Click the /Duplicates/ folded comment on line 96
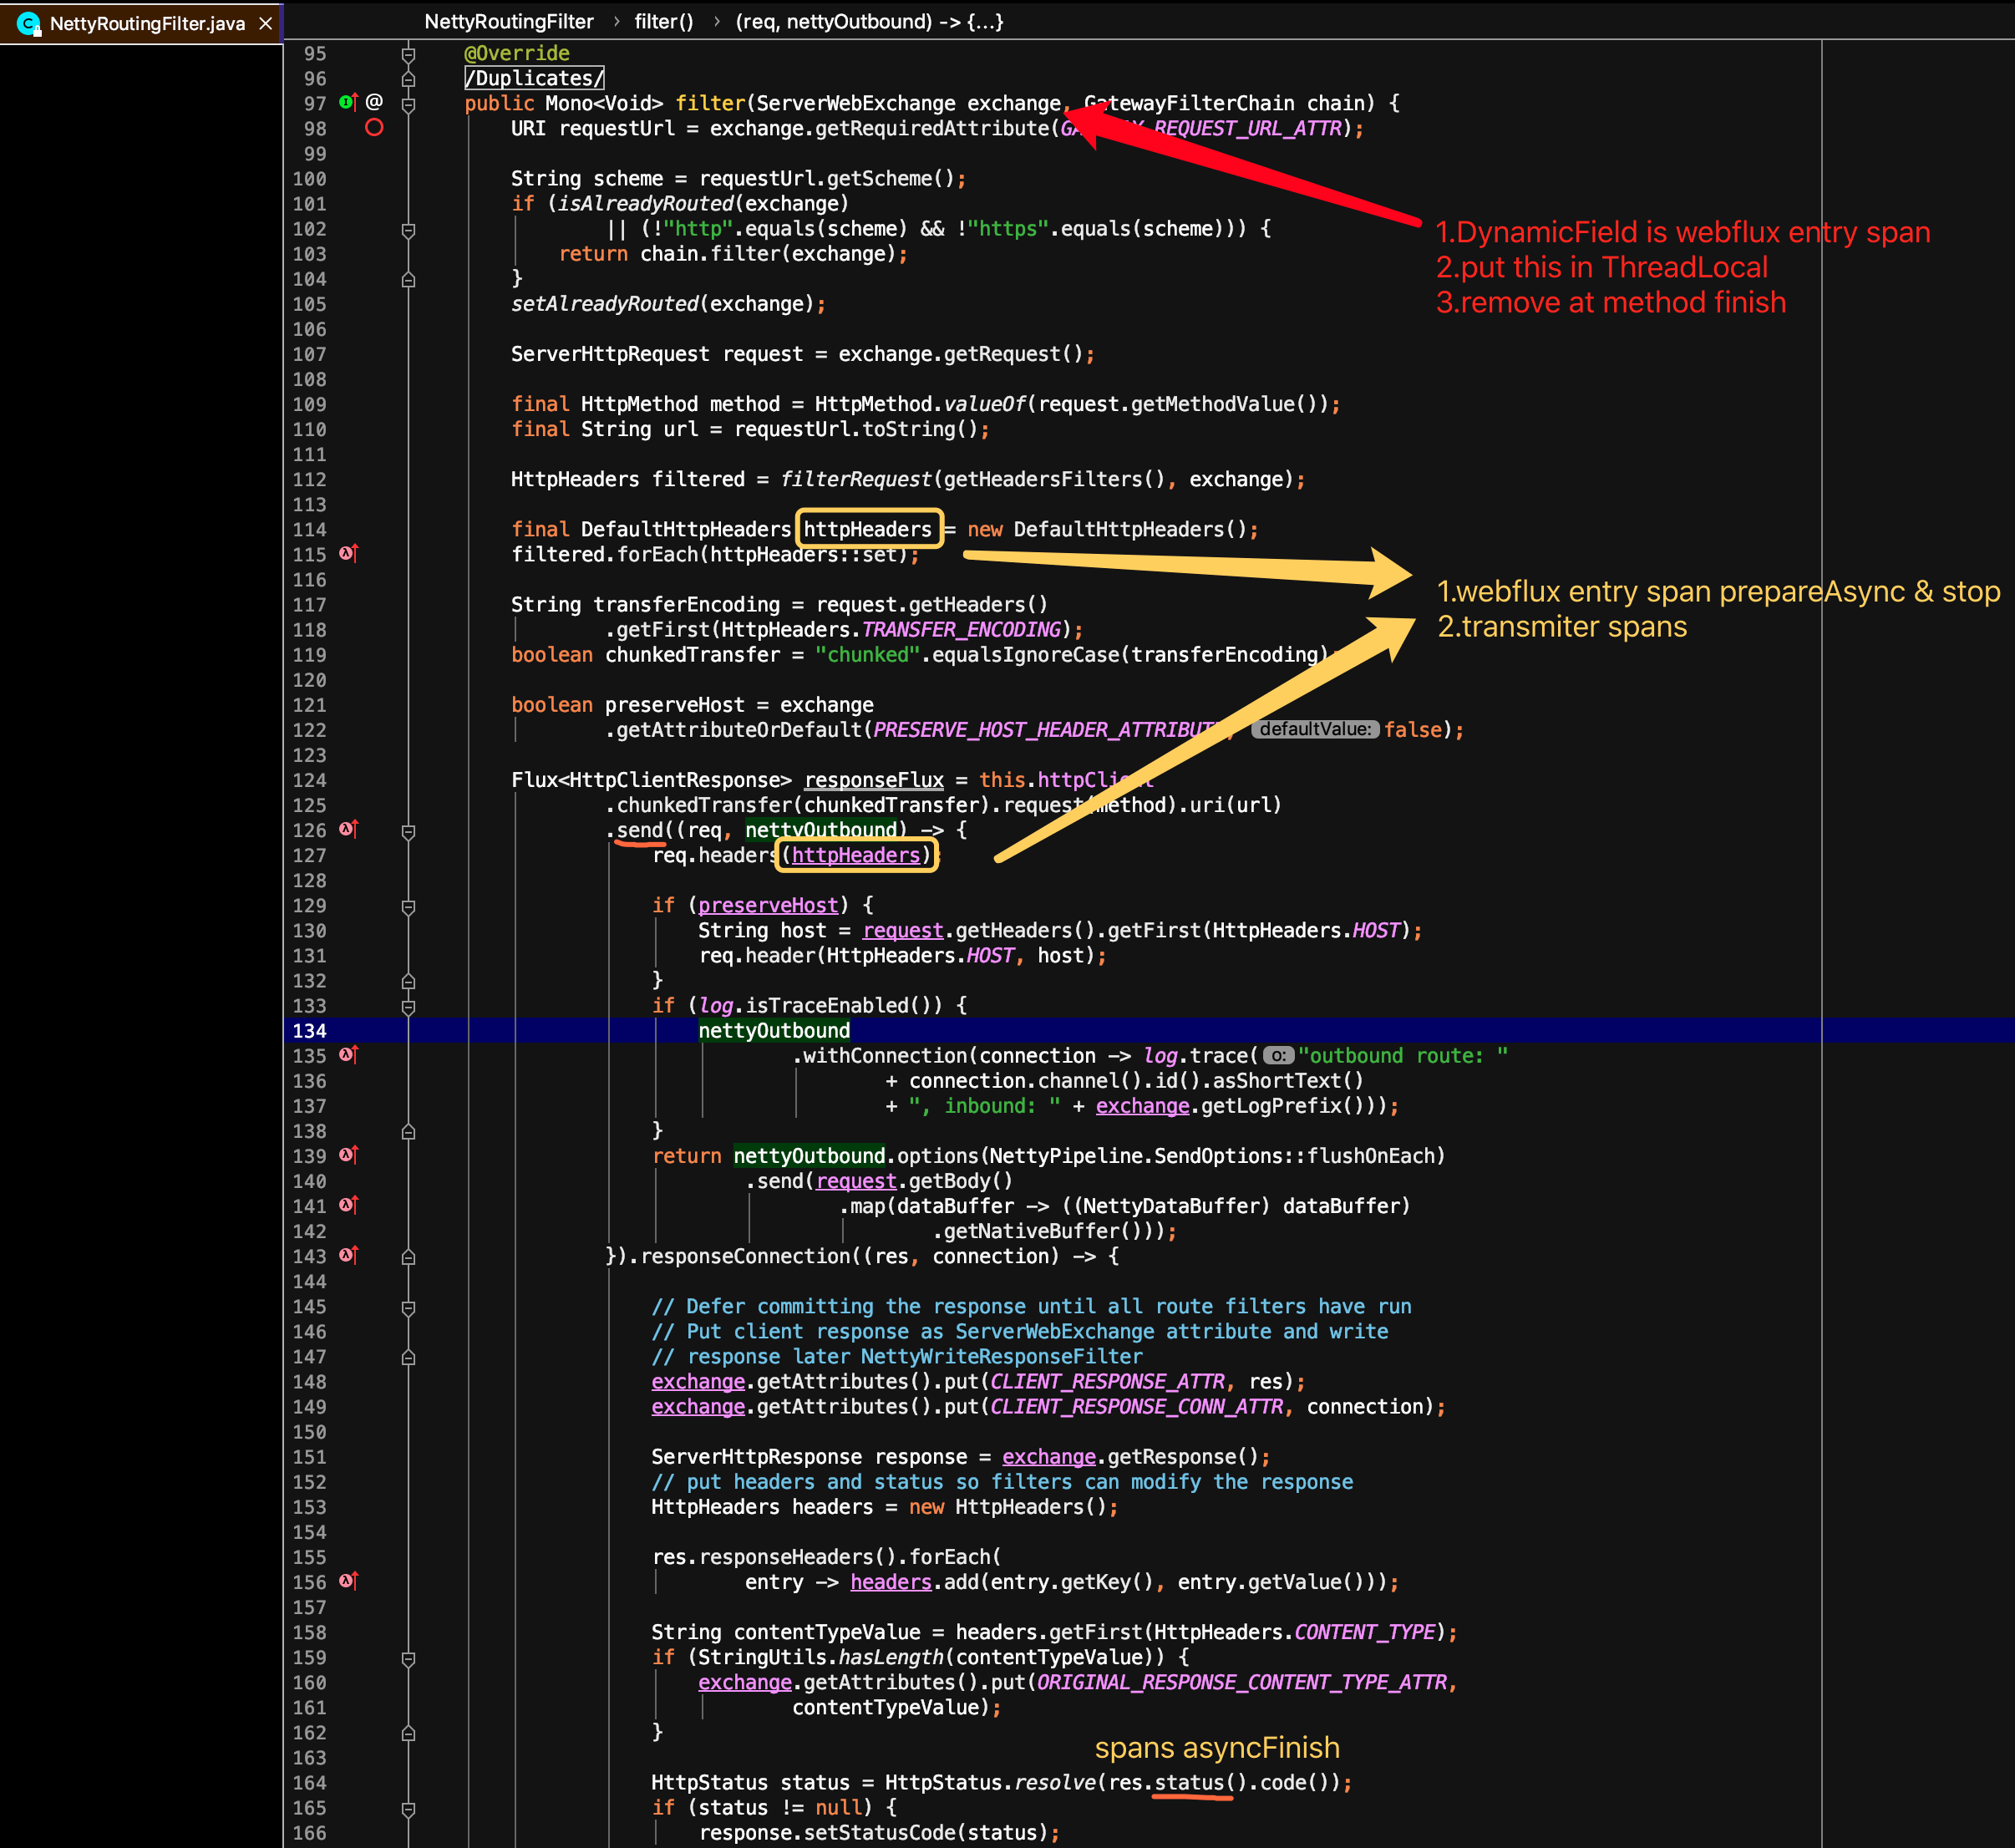Viewport: 2015px width, 1848px height. (x=534, y=78)
